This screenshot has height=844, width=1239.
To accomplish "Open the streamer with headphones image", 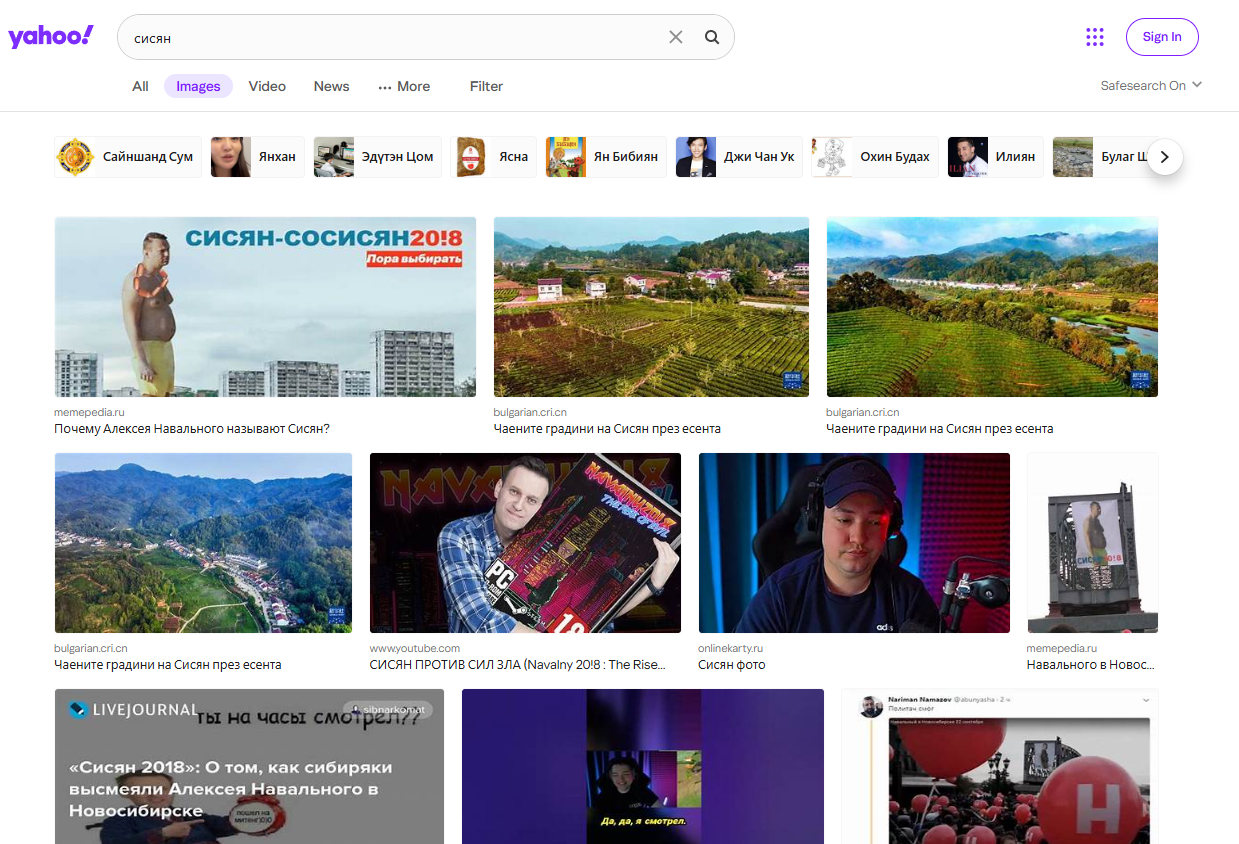I will point(854,543).
